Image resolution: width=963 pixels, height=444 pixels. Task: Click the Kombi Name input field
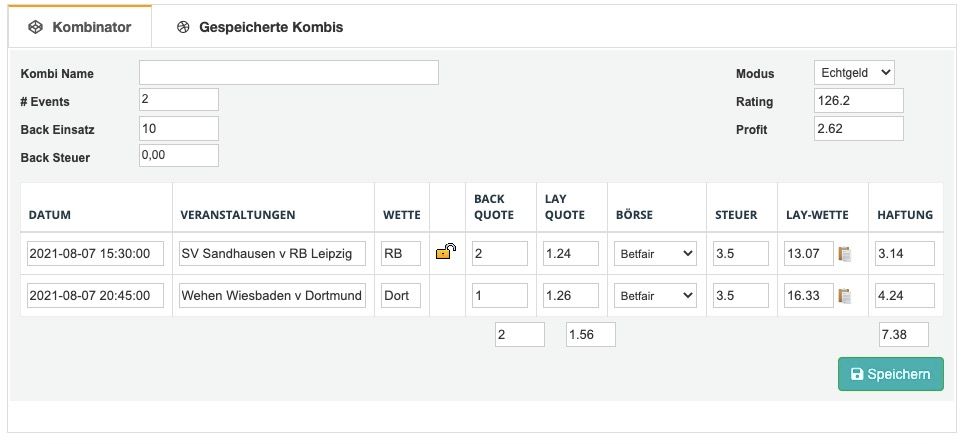coord(289,72)
